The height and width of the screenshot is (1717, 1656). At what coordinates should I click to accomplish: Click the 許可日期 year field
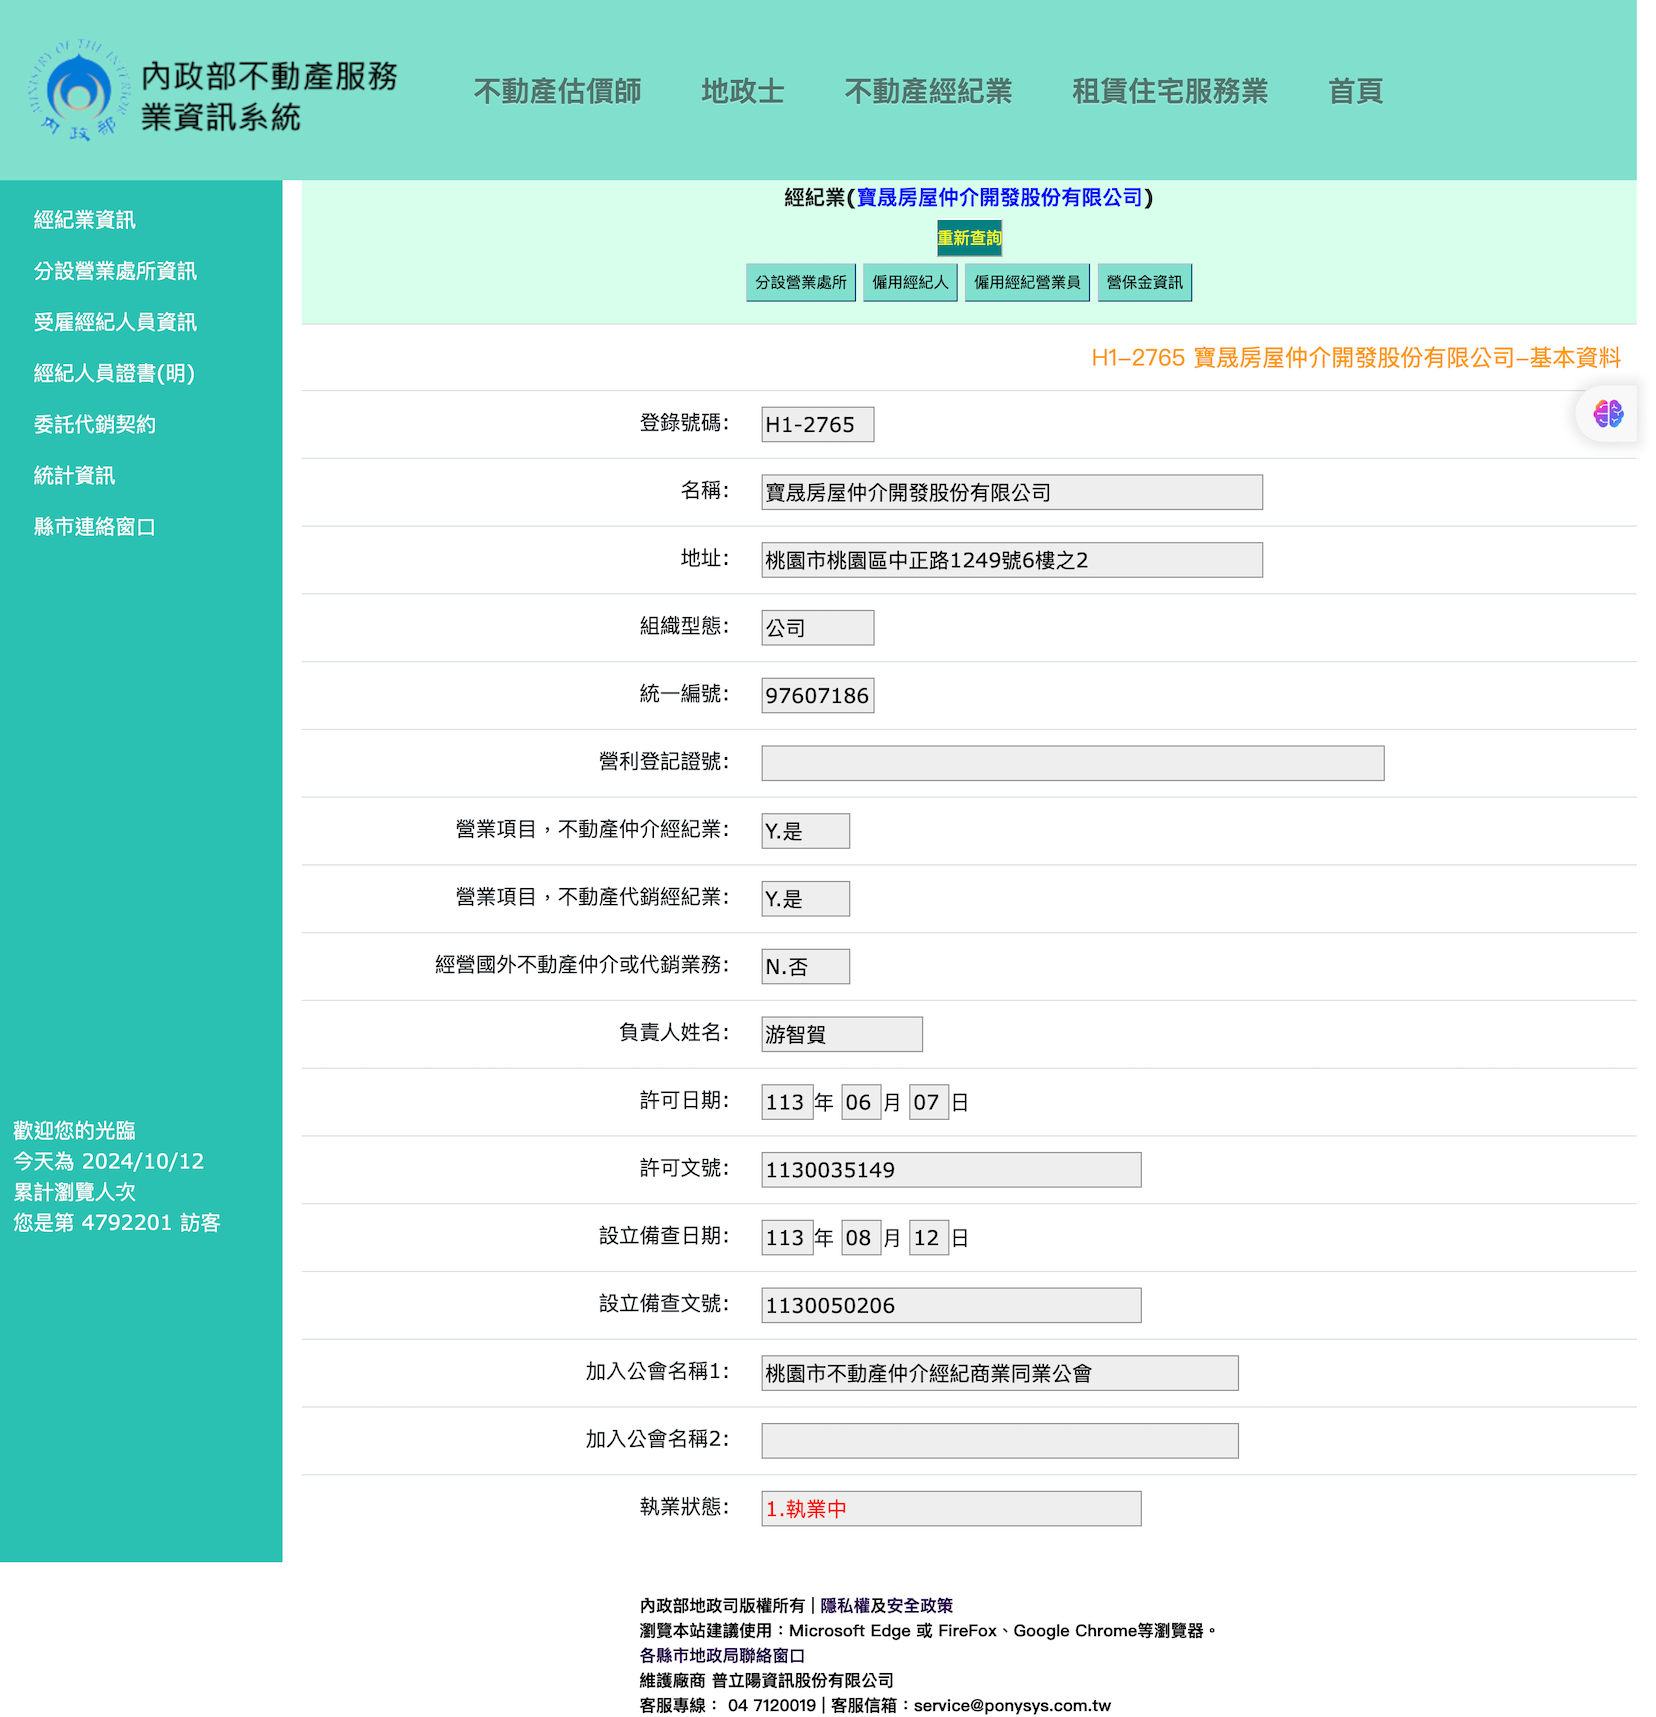click(786, 1102)
